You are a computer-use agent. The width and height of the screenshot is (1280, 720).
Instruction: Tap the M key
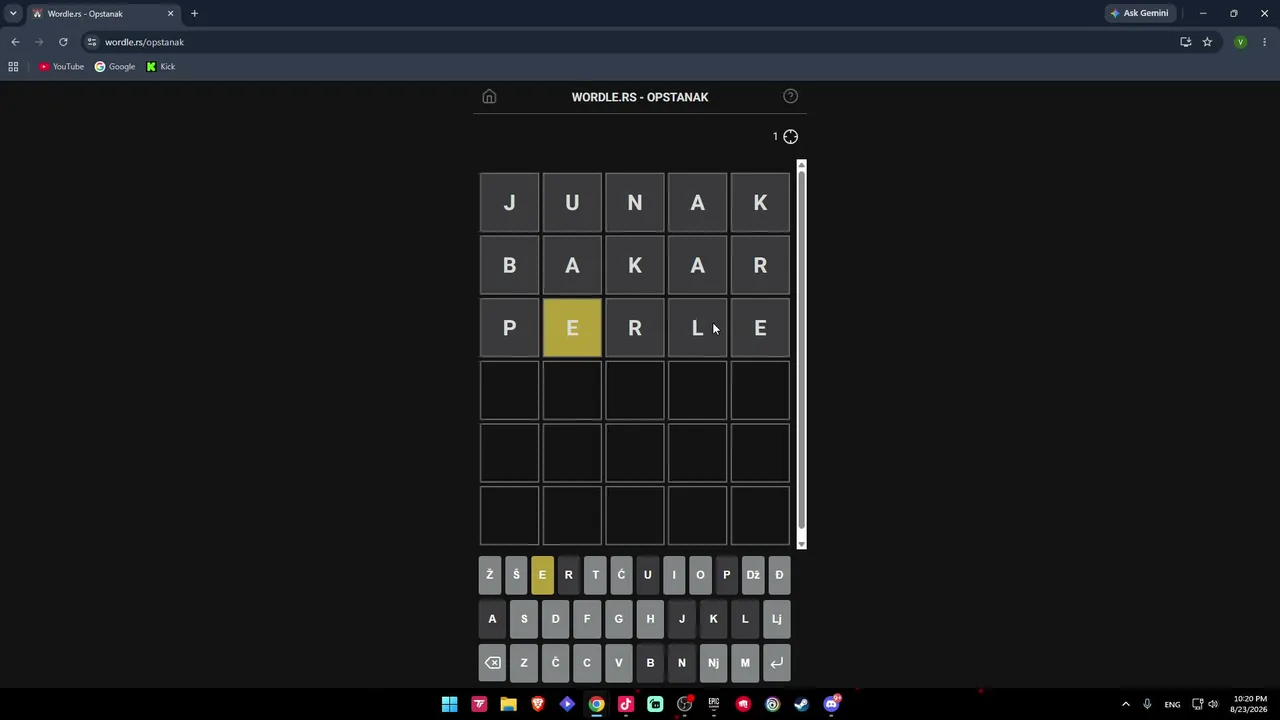745,663
